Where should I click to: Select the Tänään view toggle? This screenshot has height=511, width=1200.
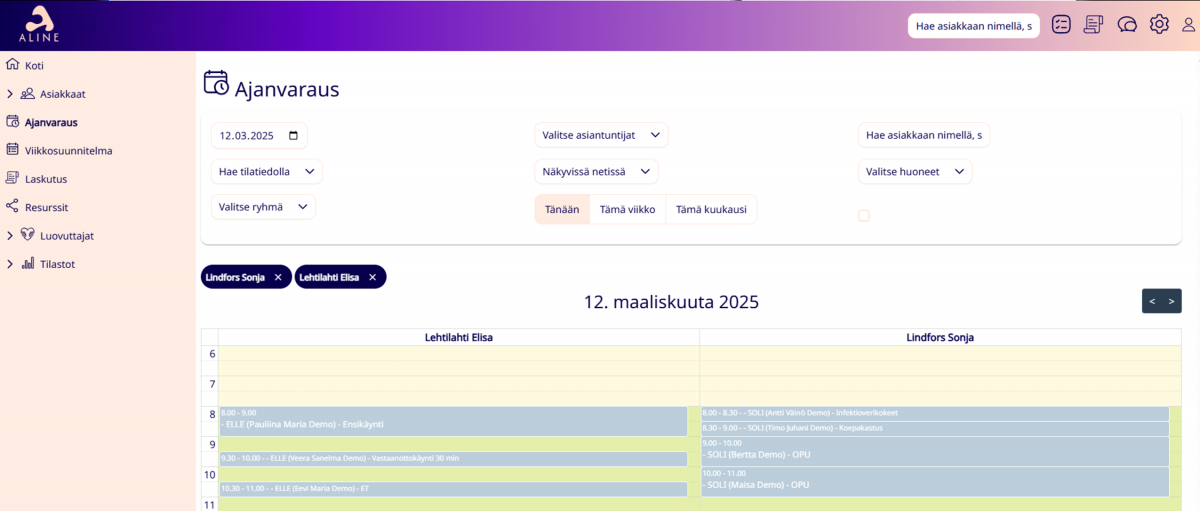(561, 209)
